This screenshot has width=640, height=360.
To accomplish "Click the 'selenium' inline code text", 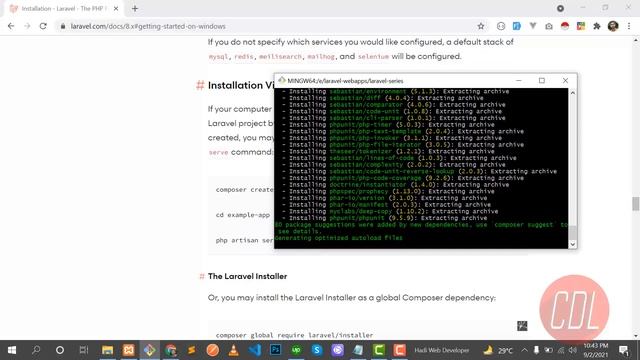I will point(373,56).
